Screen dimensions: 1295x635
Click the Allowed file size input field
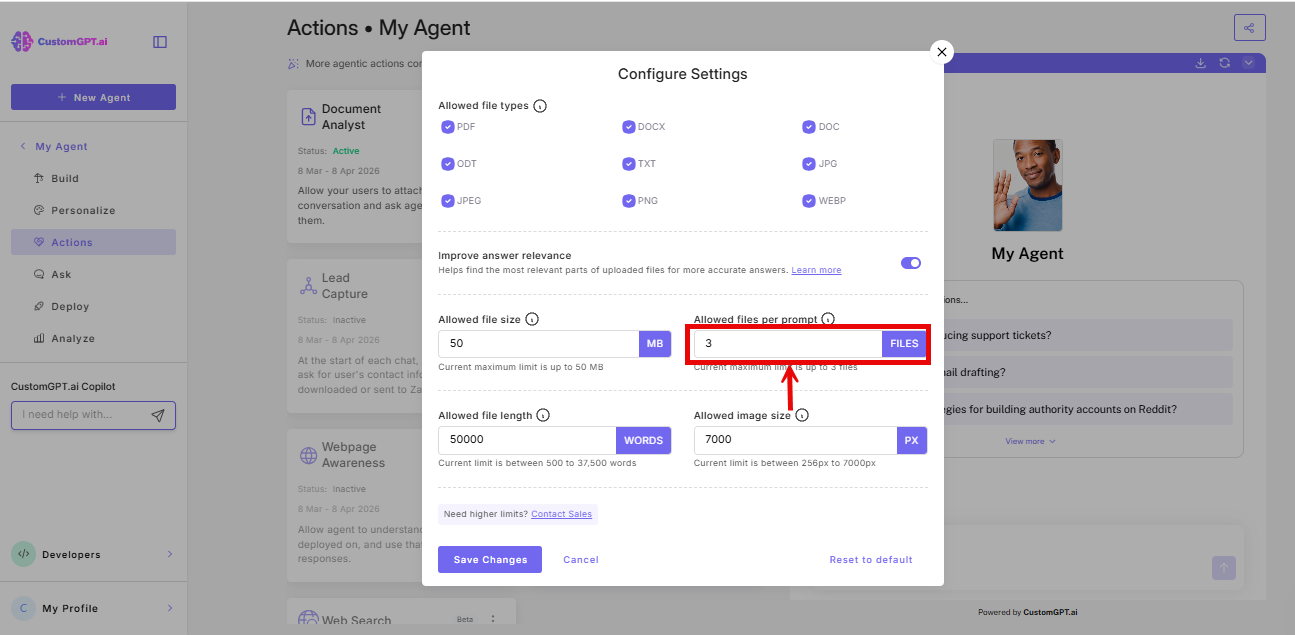(538, 343)
